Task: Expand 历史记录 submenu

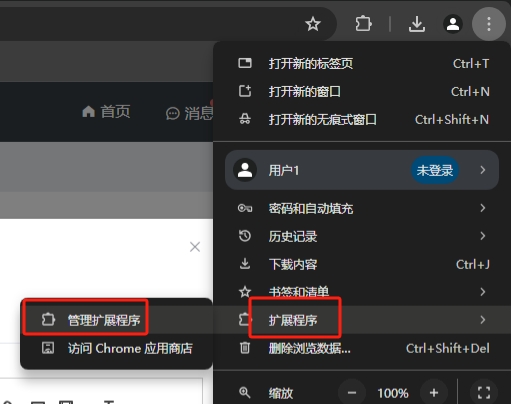Action: coord(363,236)
